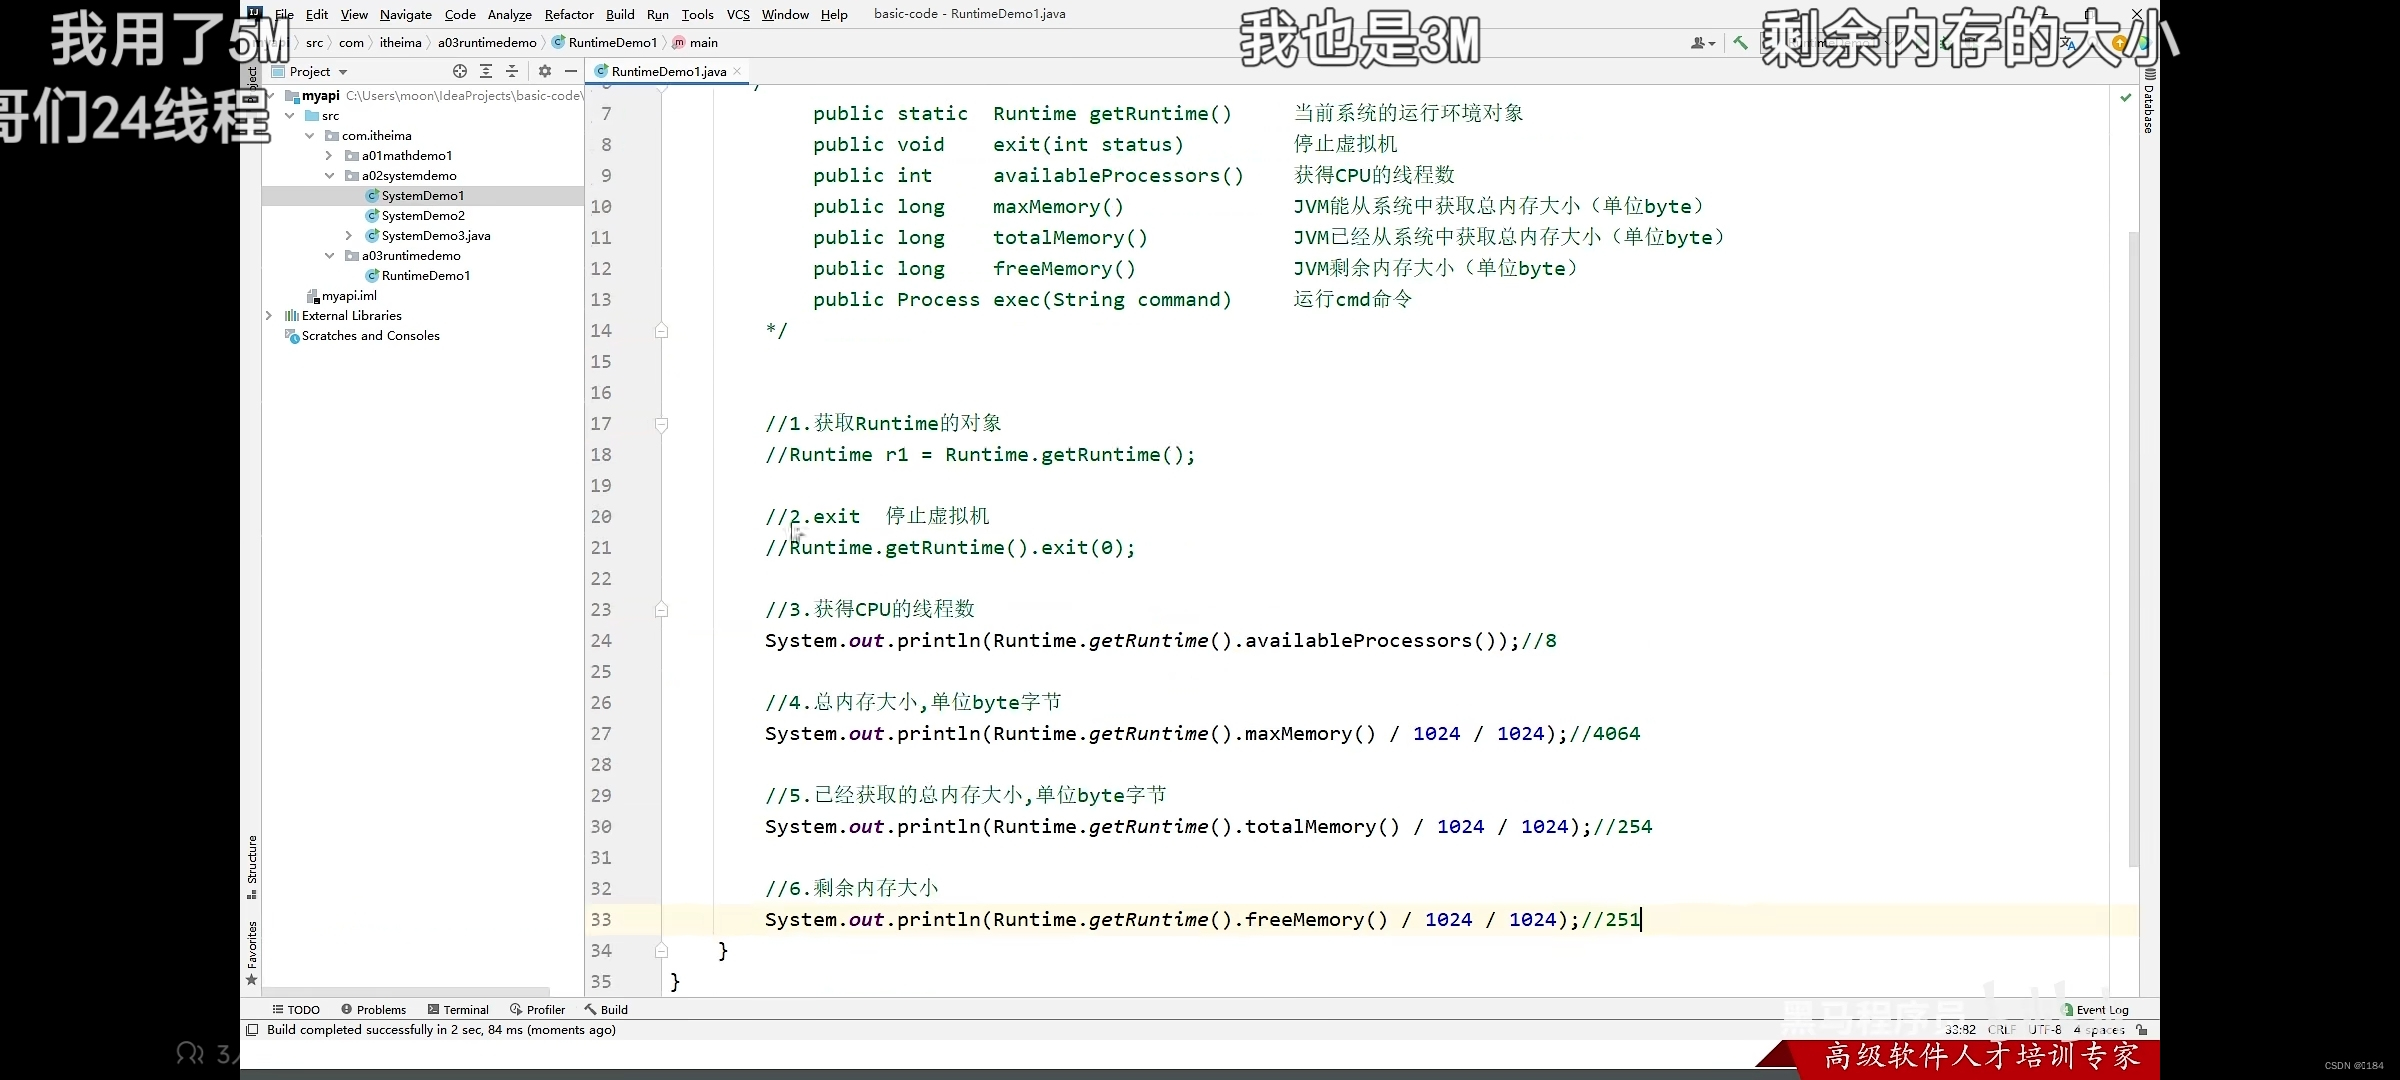Open the Refactor menu
The height and width of the screenshot is (1080, 2400).
(569, 14)
